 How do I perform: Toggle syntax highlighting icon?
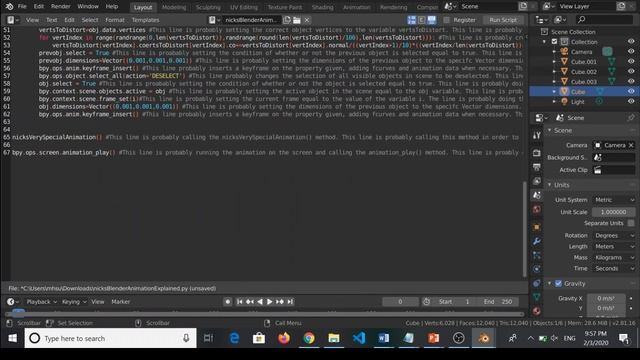pyautogui.click(x=431, y=20)
